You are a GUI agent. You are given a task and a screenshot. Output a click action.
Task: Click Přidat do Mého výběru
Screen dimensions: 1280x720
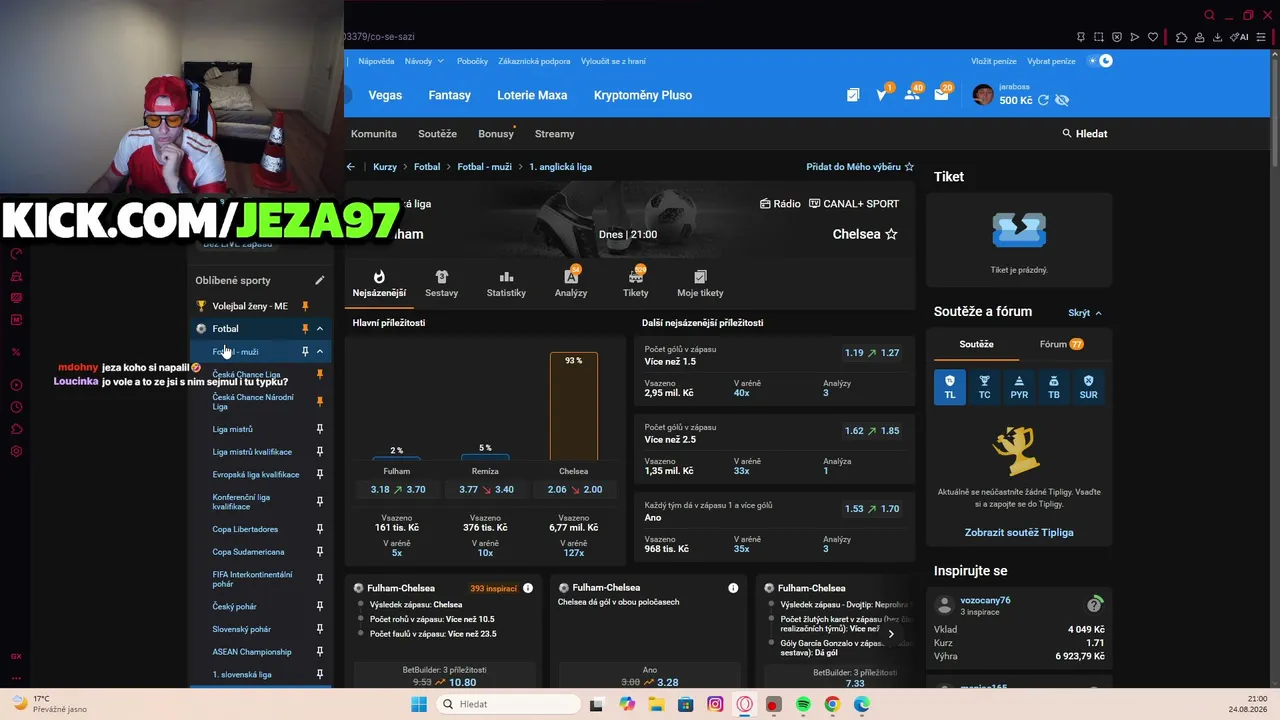(860, 167)
